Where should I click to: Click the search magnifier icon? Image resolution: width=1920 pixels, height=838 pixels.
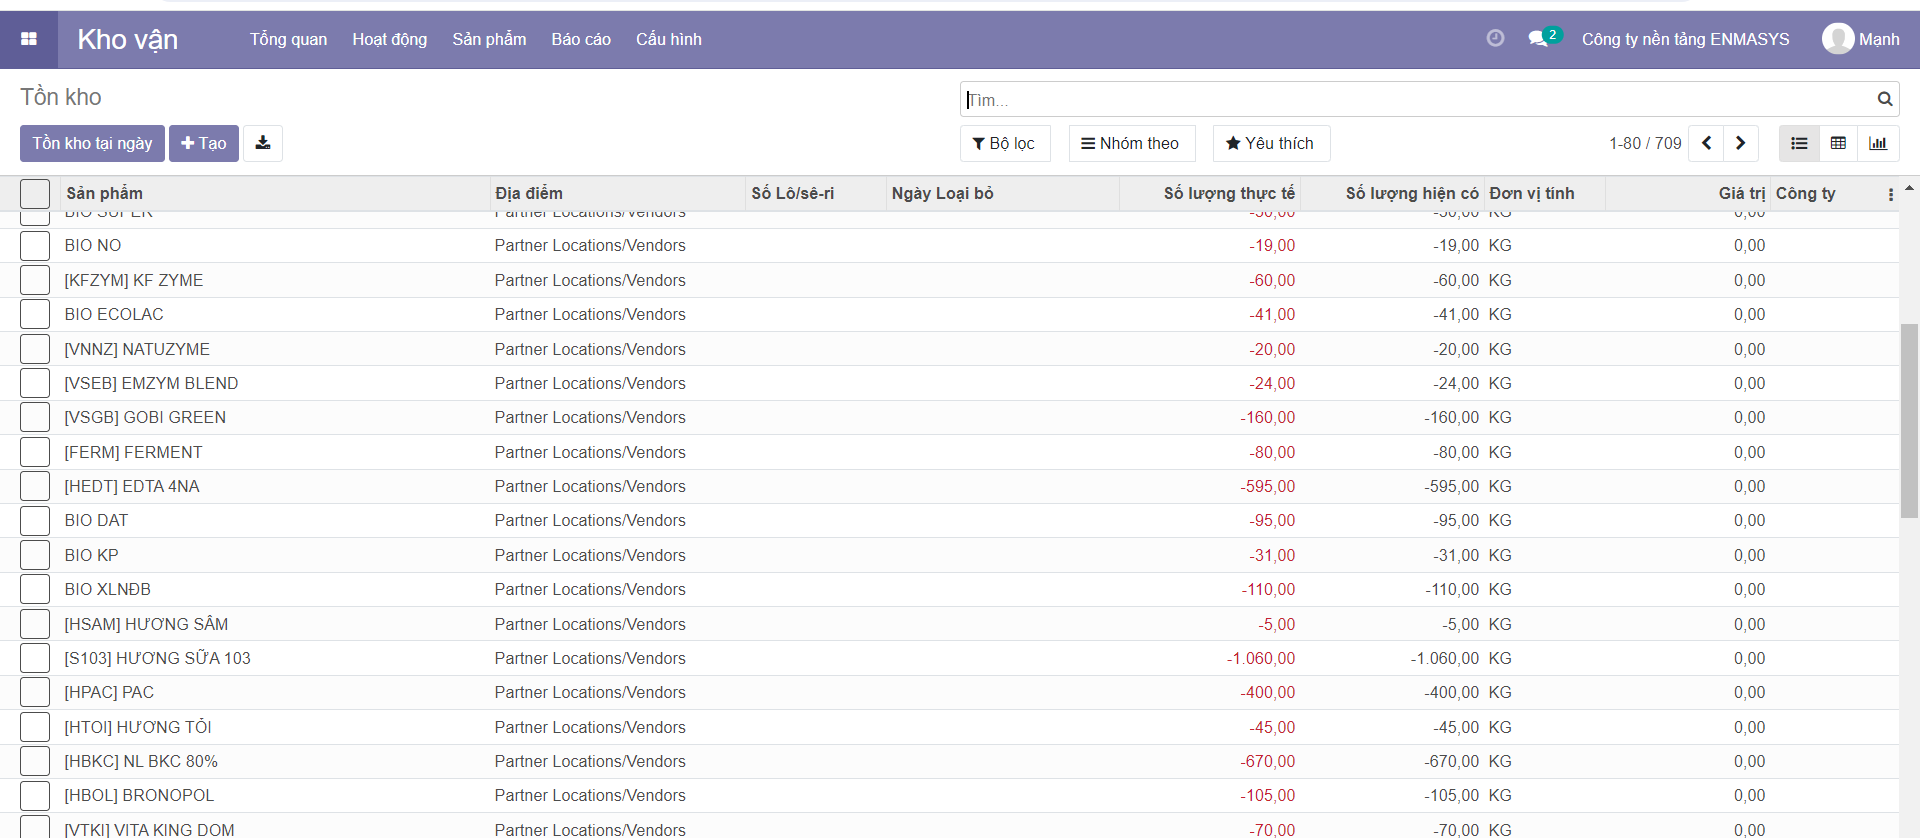[1884, 99]
